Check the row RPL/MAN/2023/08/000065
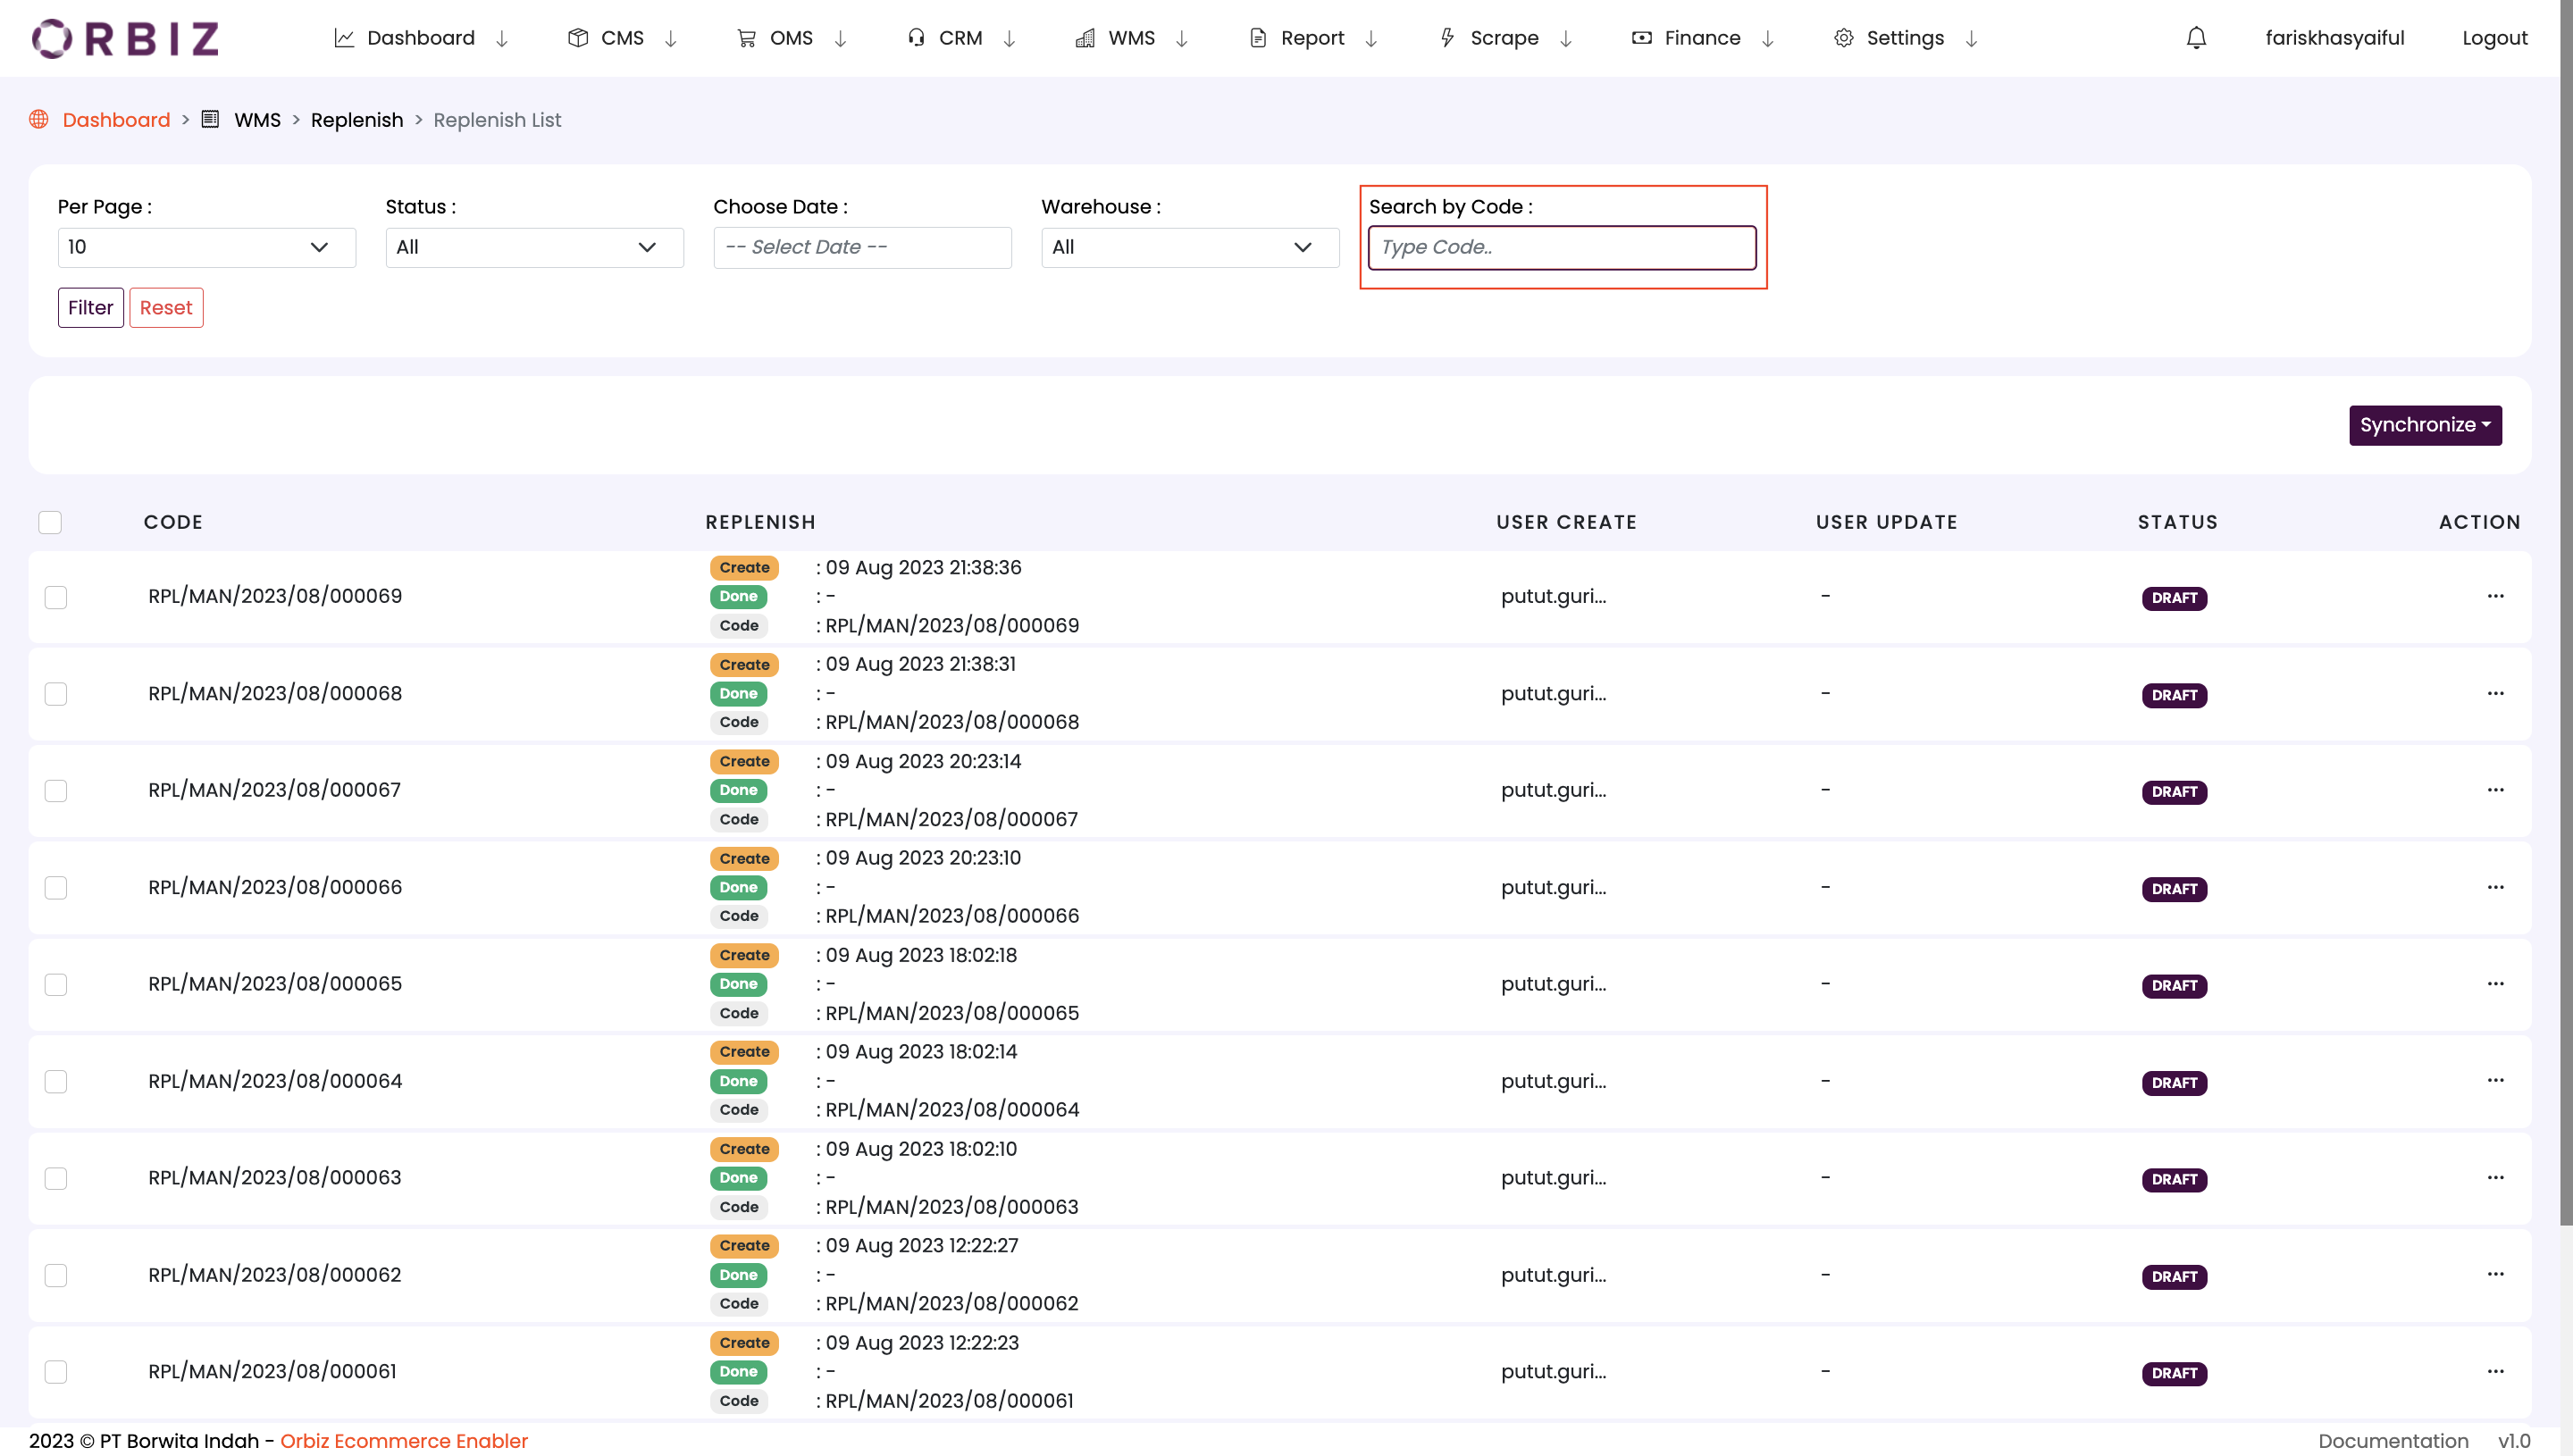 pos(56,985)
